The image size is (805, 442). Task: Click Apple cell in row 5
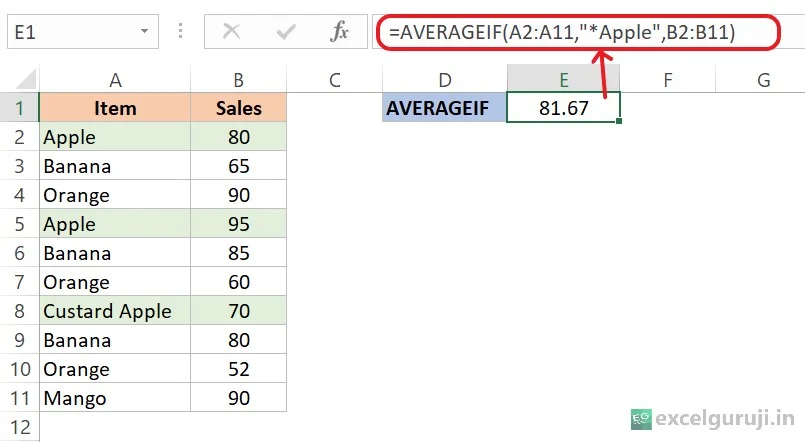pyautogui.click(x=115, y=223)
